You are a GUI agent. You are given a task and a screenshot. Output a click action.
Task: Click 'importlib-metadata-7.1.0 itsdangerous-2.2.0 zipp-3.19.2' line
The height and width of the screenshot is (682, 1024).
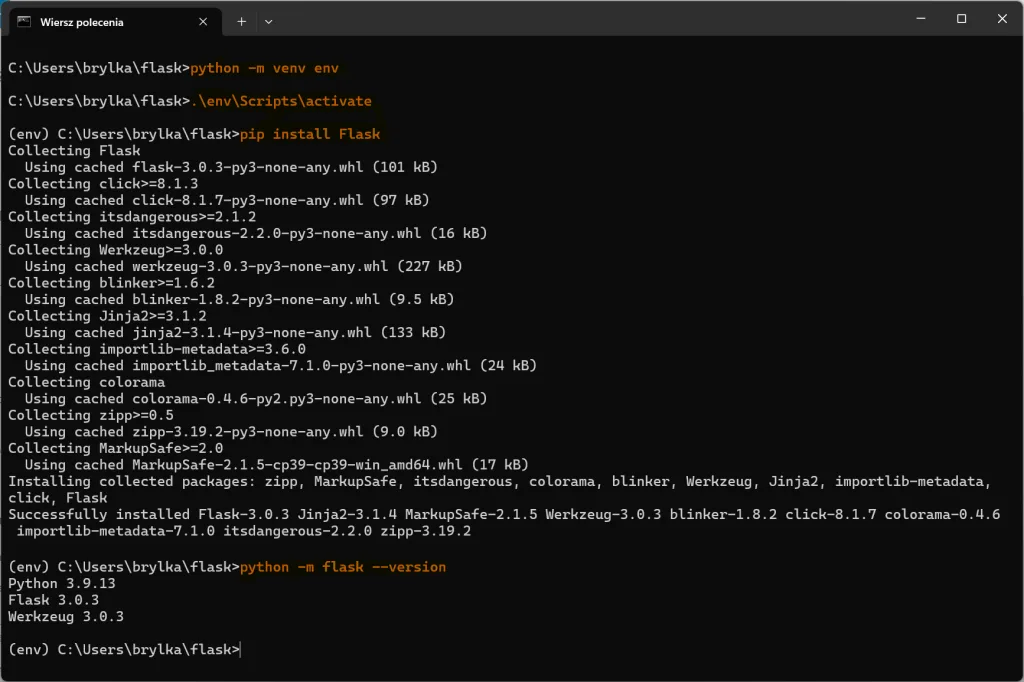point(244,531)
